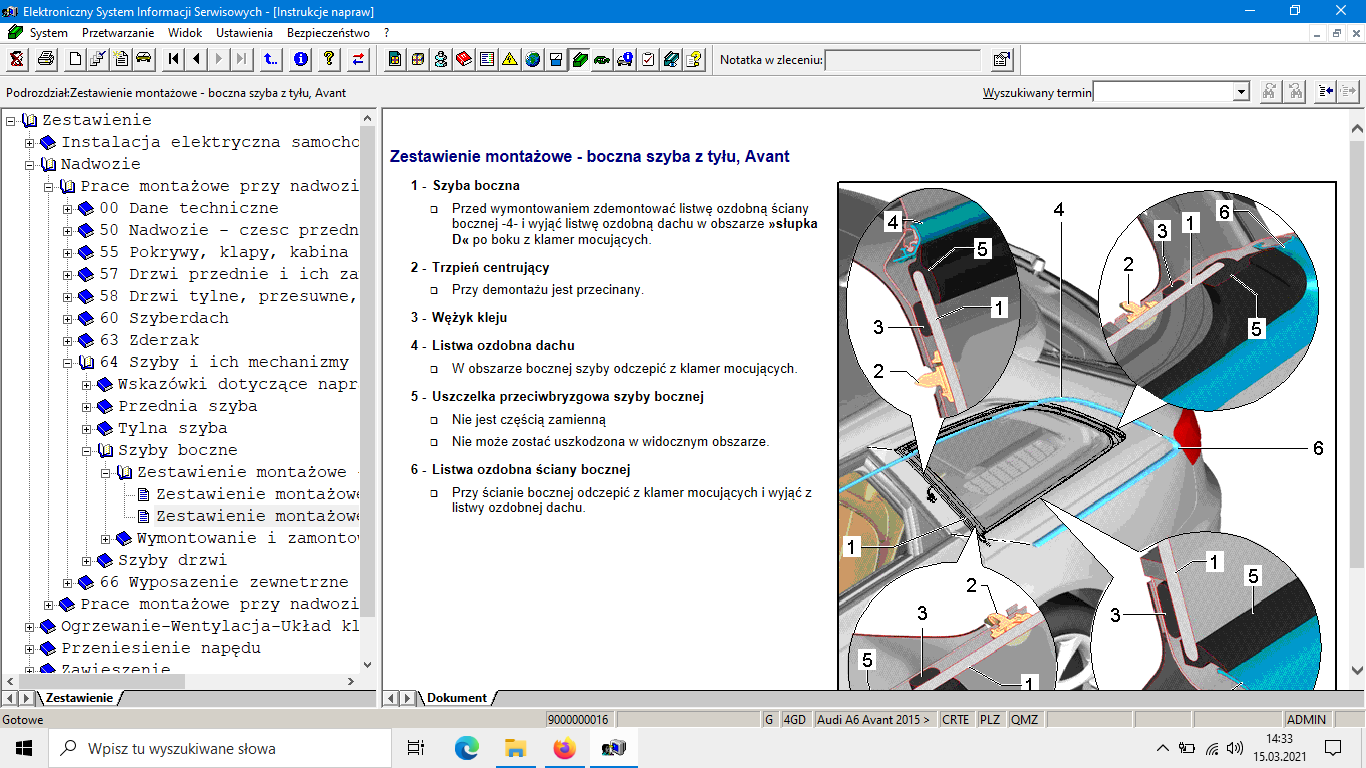Open the ? help menu

coord(386,32)
